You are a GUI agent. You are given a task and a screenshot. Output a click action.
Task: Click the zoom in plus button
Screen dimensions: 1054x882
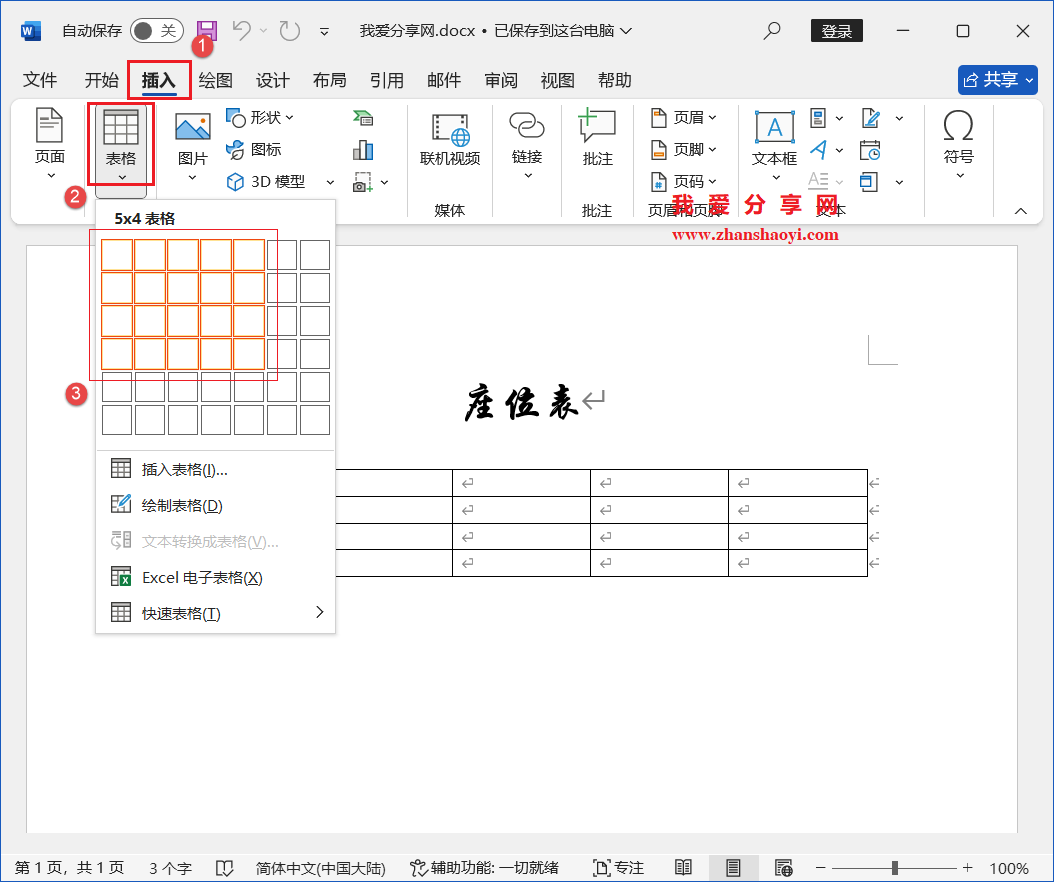(x=968, y=868)
